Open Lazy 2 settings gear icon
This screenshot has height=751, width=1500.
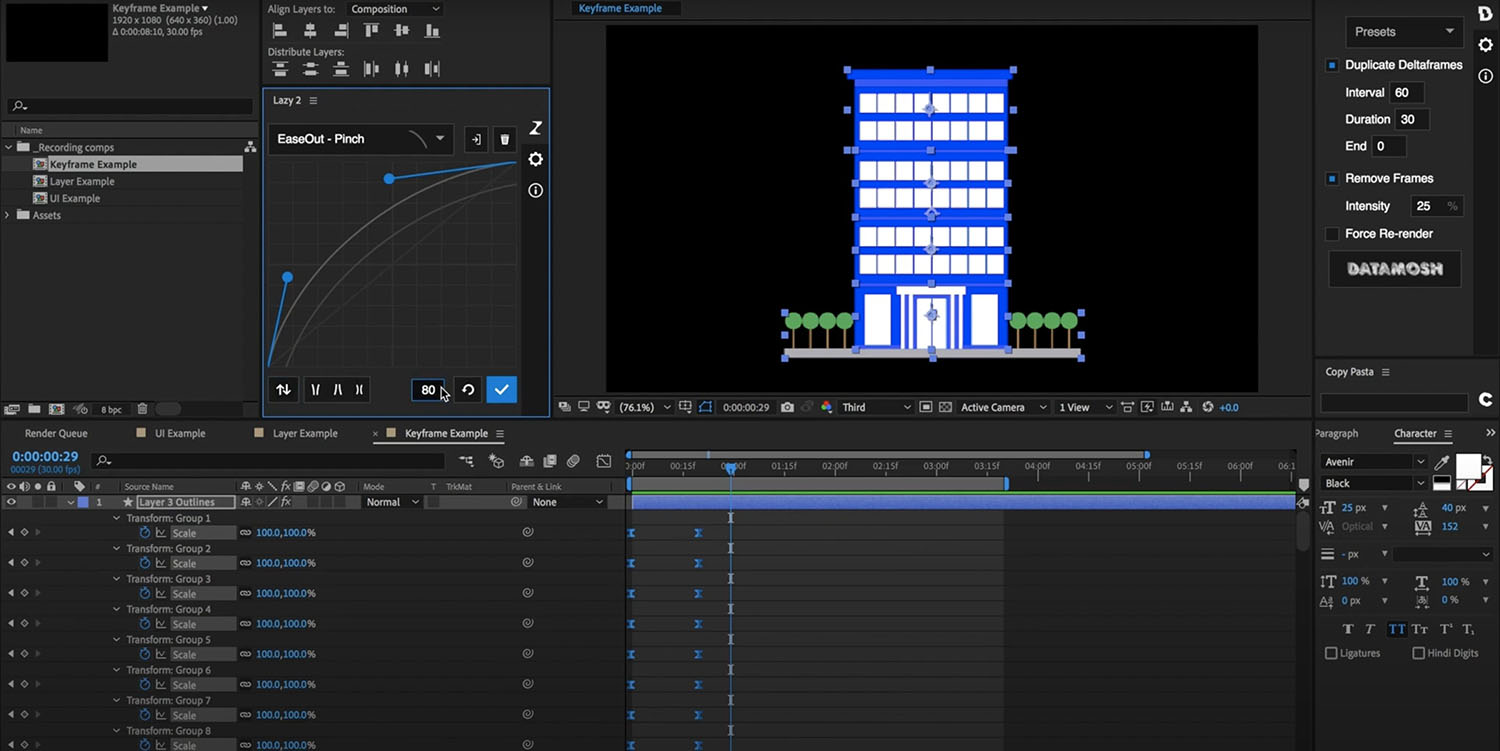[x=536, y=160]
